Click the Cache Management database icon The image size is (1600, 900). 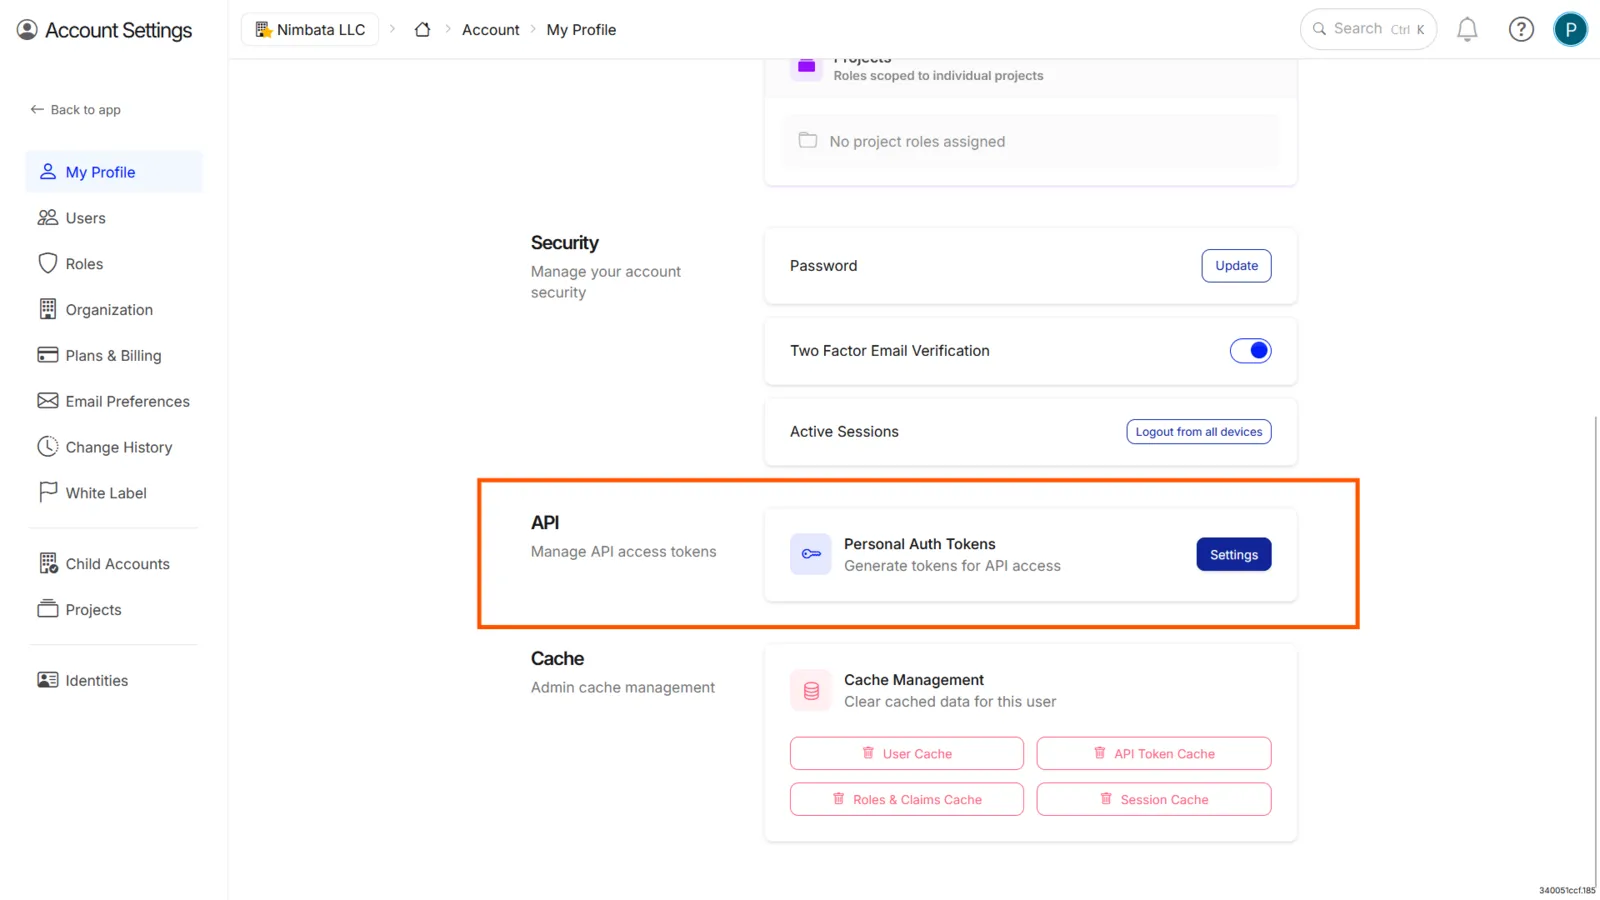tap(811, 690)
